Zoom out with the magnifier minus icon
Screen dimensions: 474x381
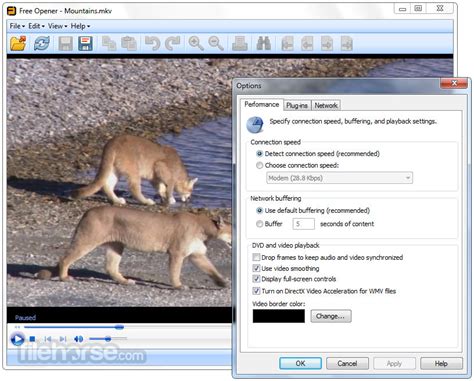(216, 43)
